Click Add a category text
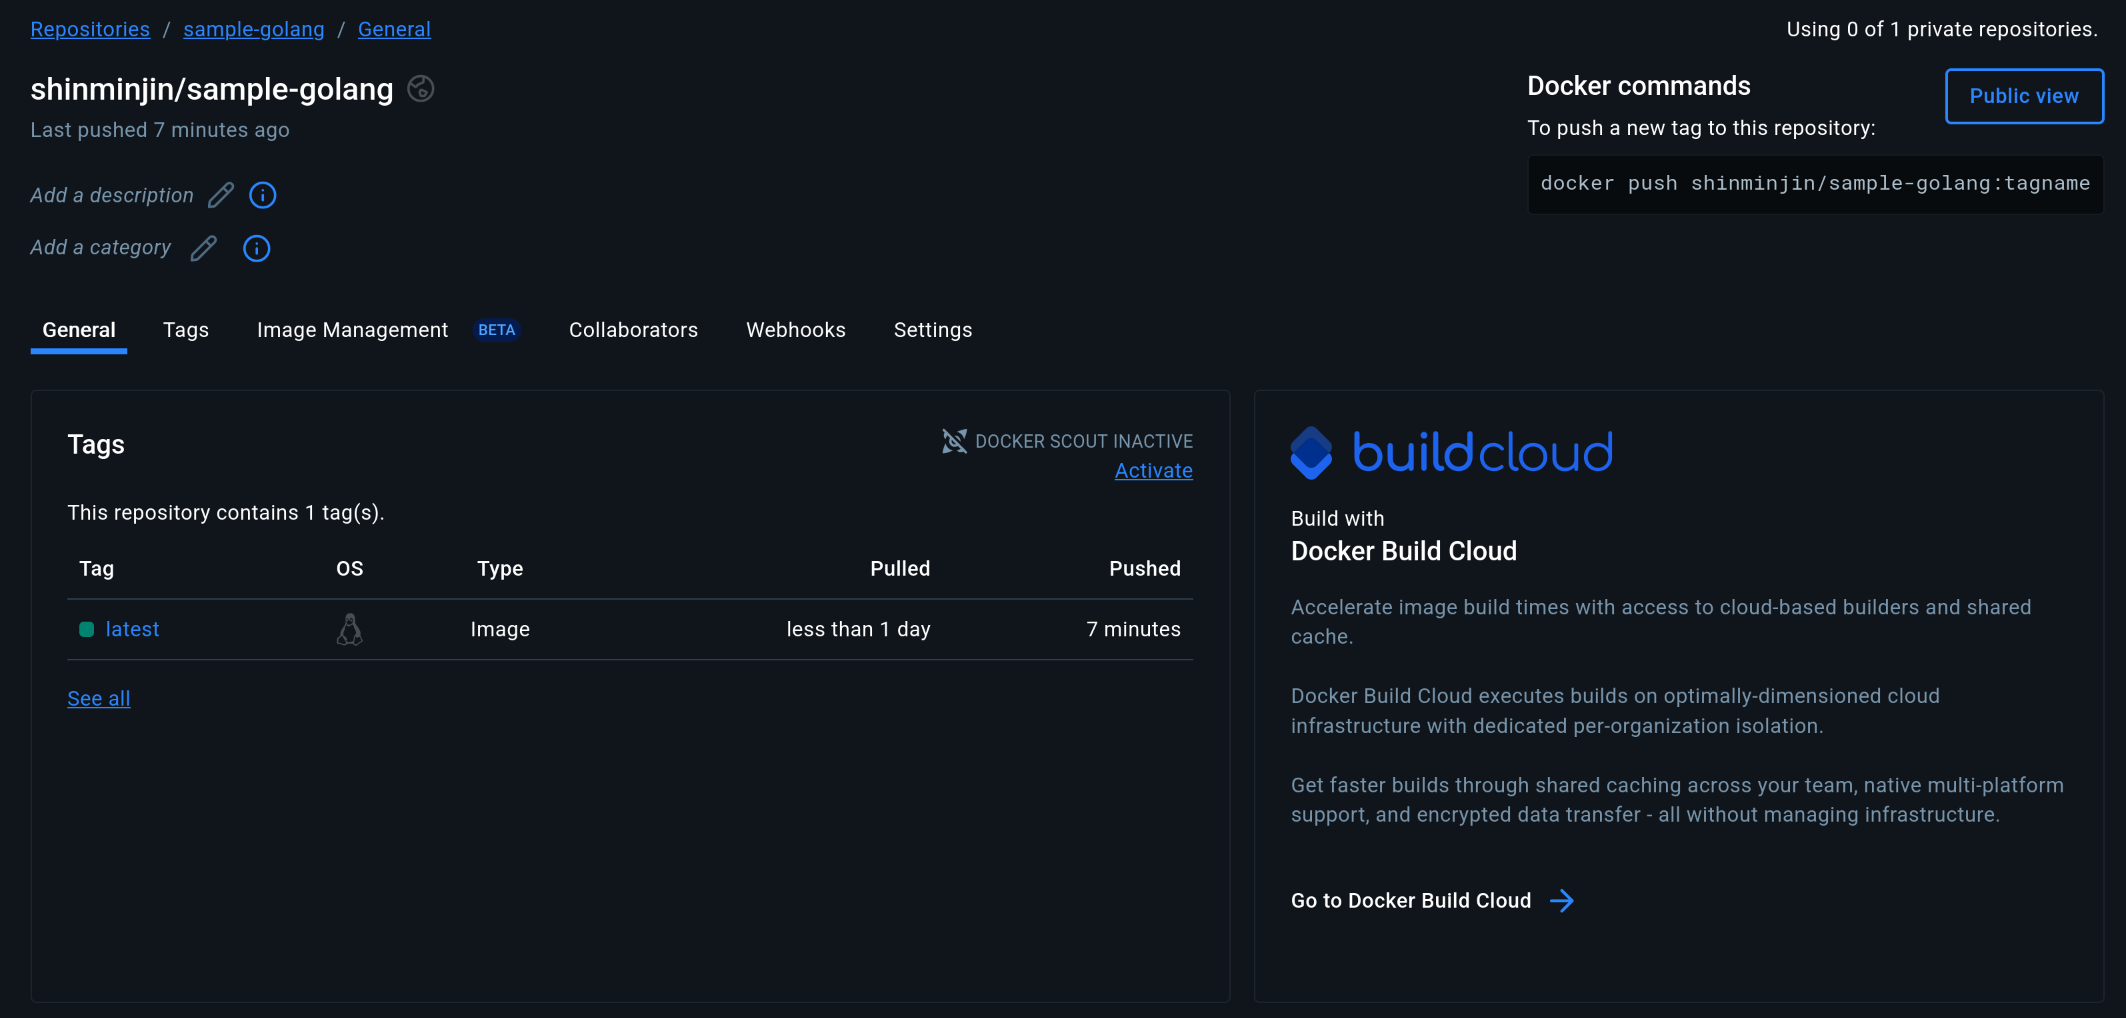This screenshot has height=1018, width=2126. [x=101, y=248]
